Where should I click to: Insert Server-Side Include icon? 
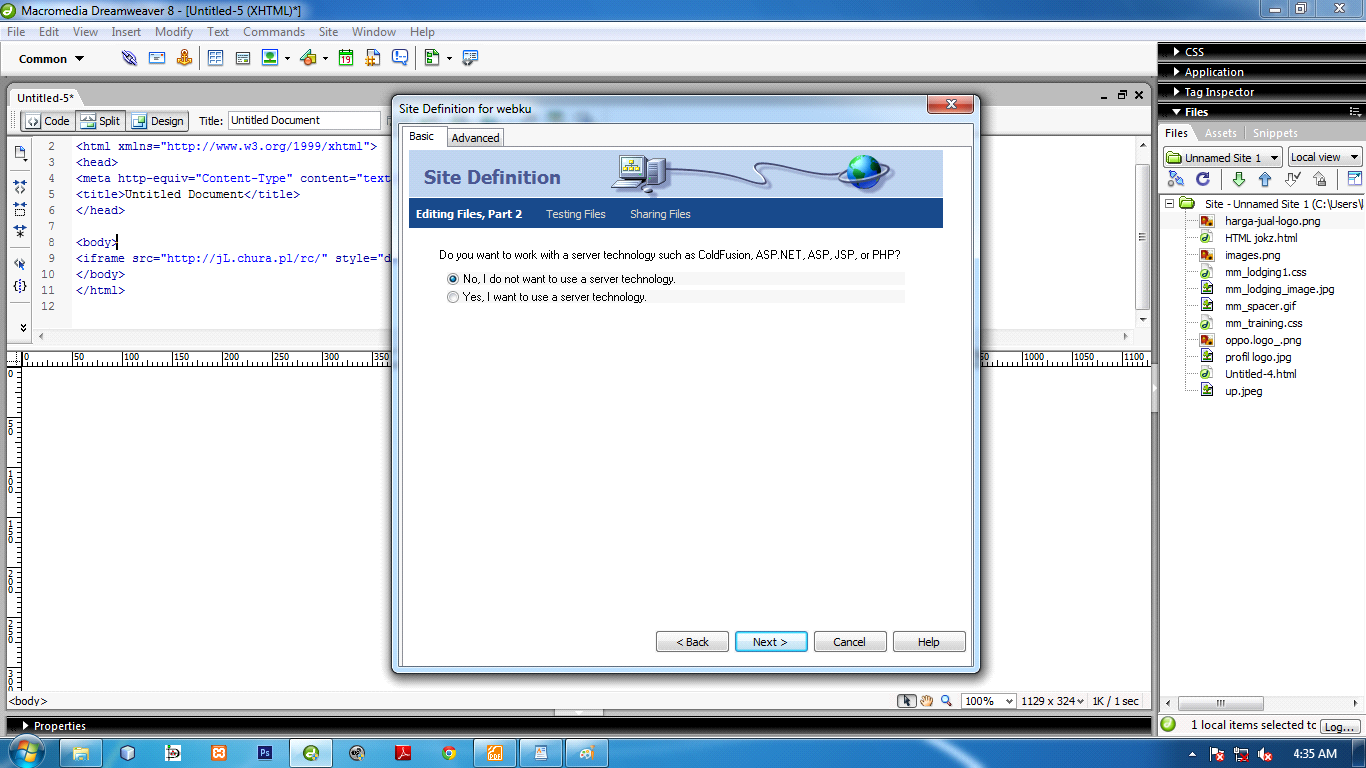coord(373,58)
